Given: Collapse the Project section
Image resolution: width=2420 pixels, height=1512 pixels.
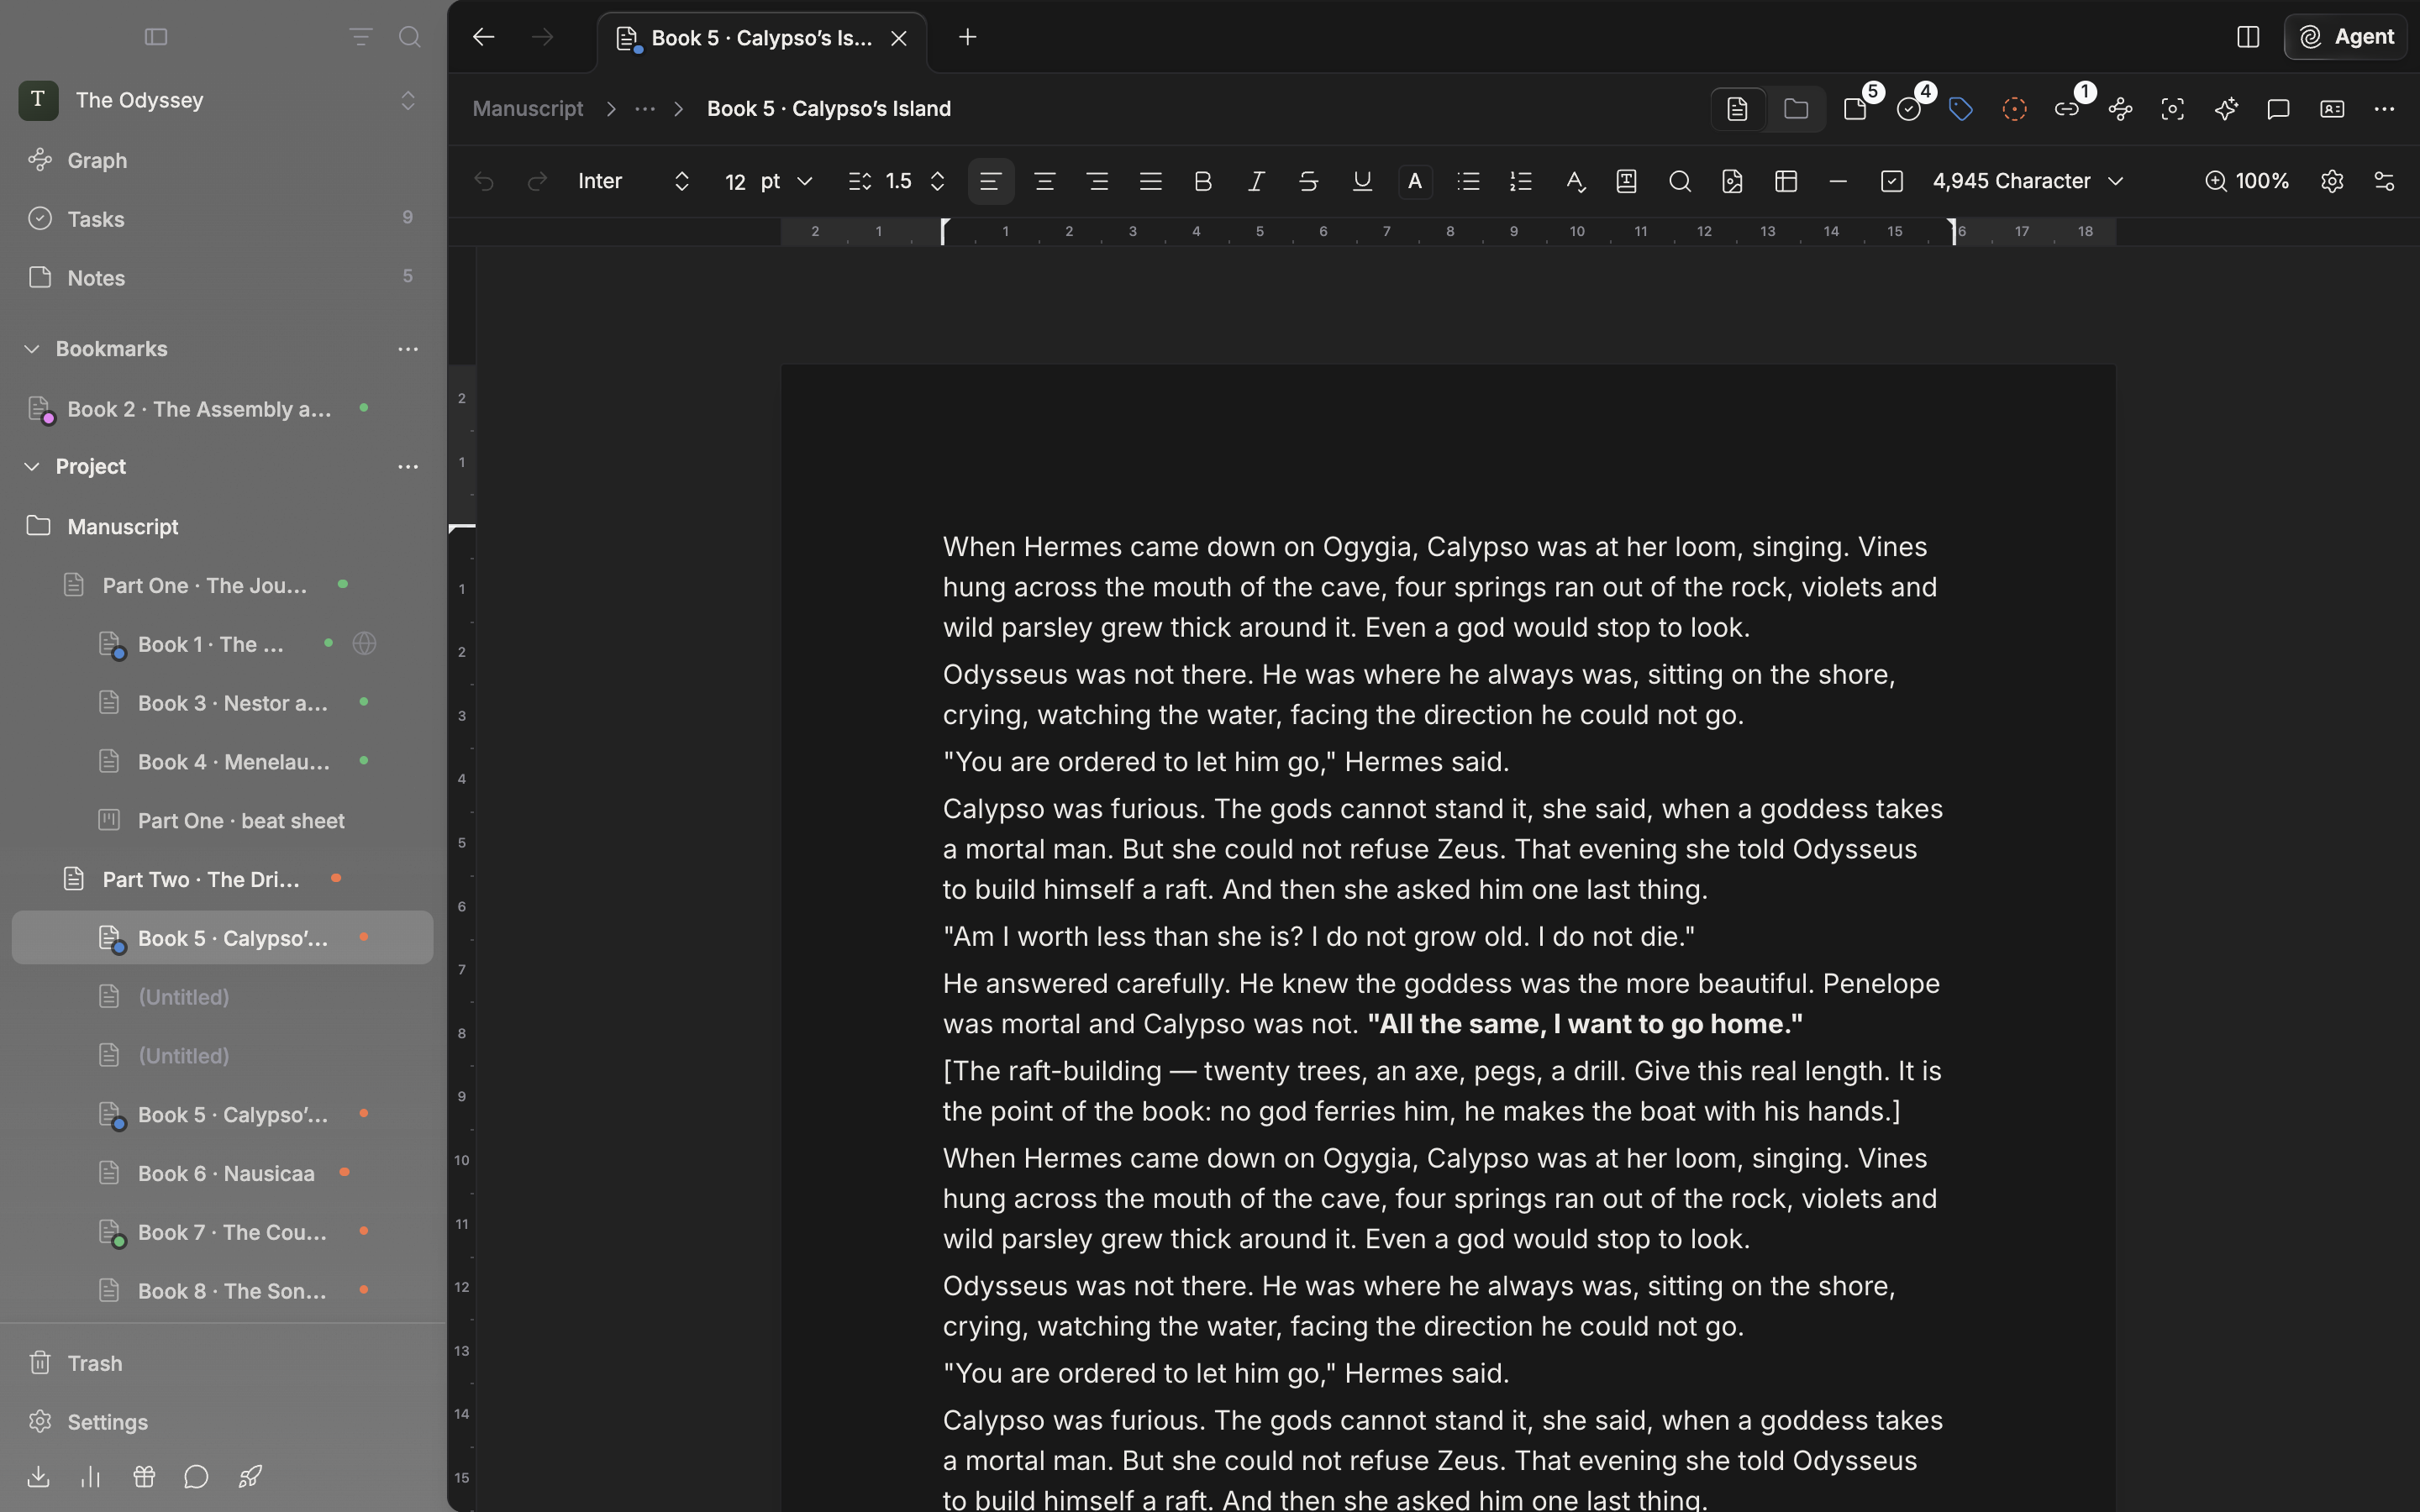Looking at the screenshot, I should 32,467.
